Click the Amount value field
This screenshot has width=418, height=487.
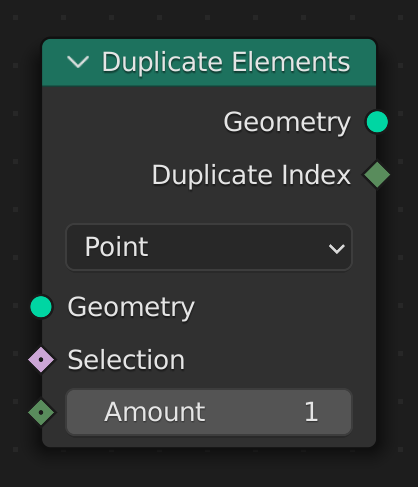[x=209, y=412]
